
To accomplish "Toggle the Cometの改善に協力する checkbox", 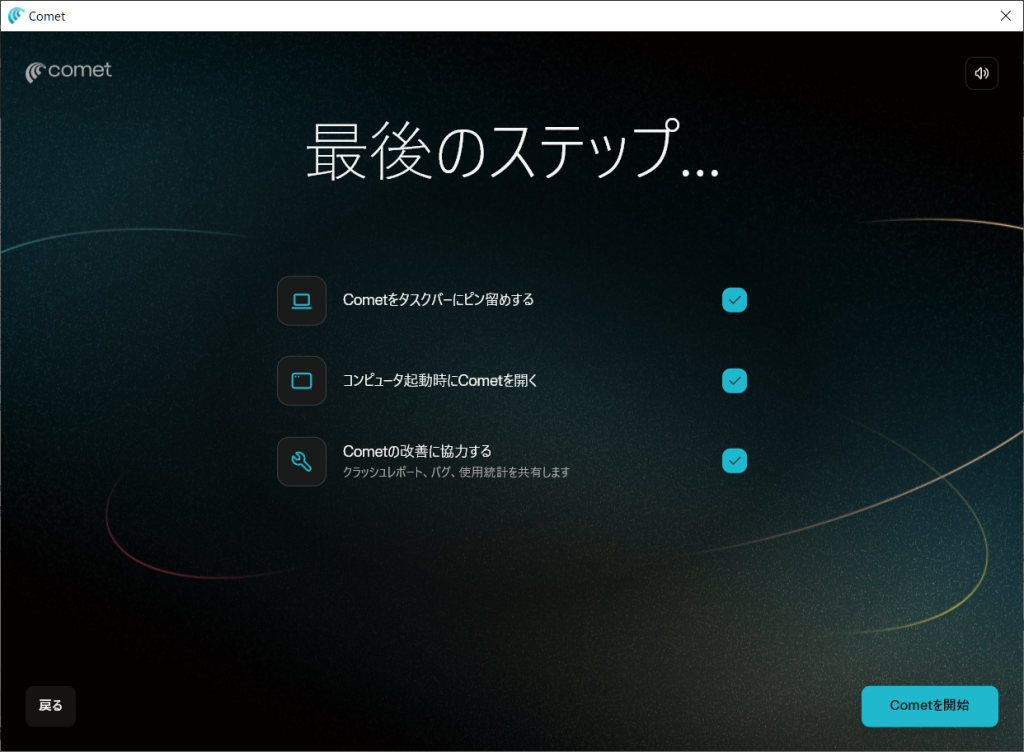I will click(734, 461).
